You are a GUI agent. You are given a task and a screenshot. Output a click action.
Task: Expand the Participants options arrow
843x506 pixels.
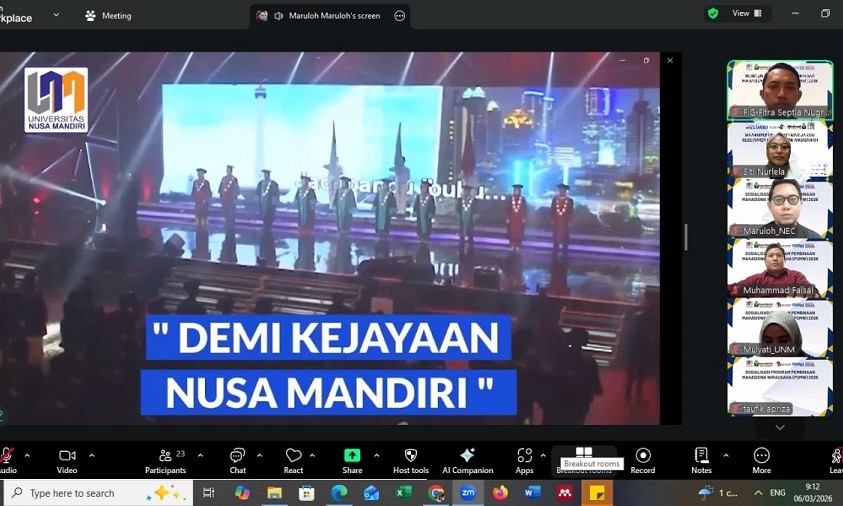click(x=200, y=455)
